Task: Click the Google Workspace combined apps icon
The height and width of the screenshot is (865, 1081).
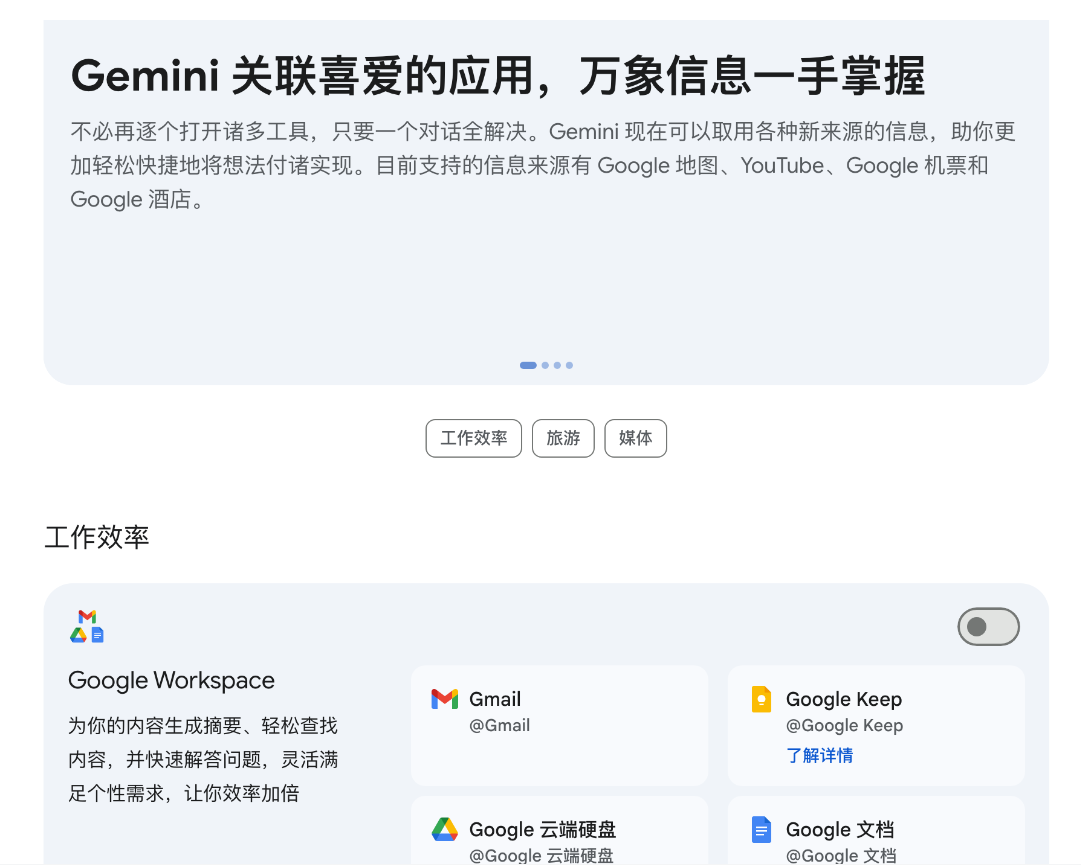Action: click(x=87, y=627)
